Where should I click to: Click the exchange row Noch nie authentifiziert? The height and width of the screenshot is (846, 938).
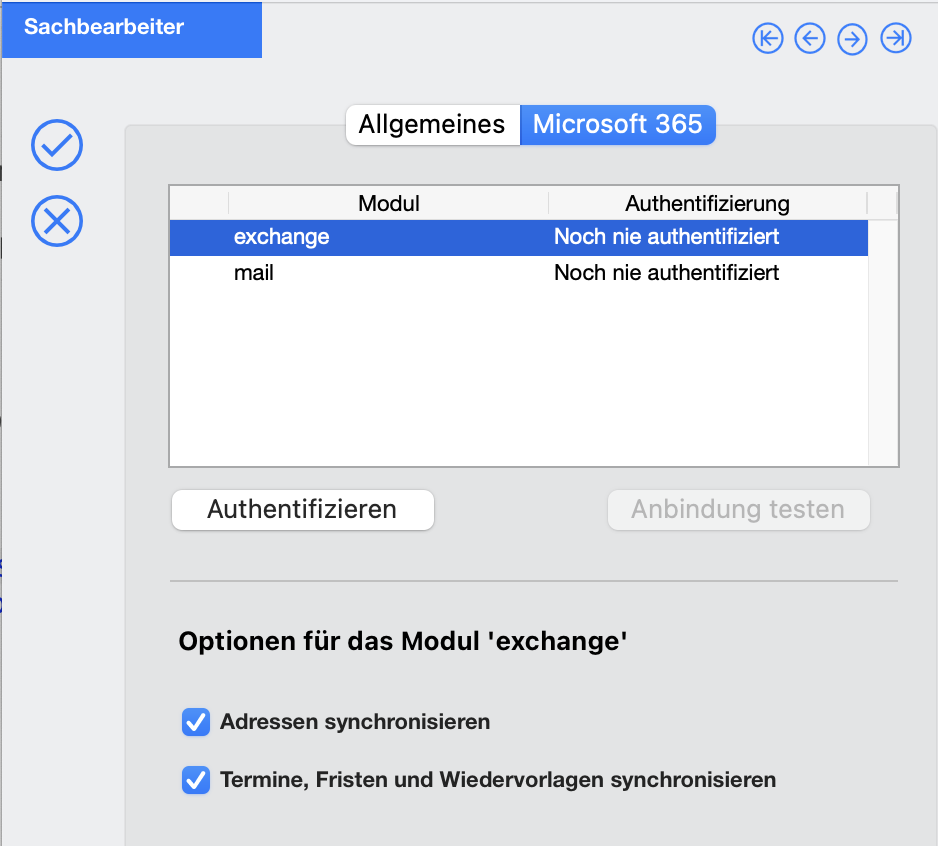[666, 238]
